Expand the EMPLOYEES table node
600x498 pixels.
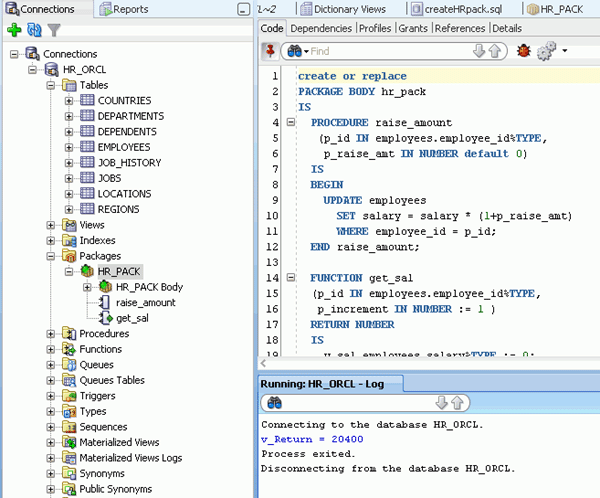69,147
